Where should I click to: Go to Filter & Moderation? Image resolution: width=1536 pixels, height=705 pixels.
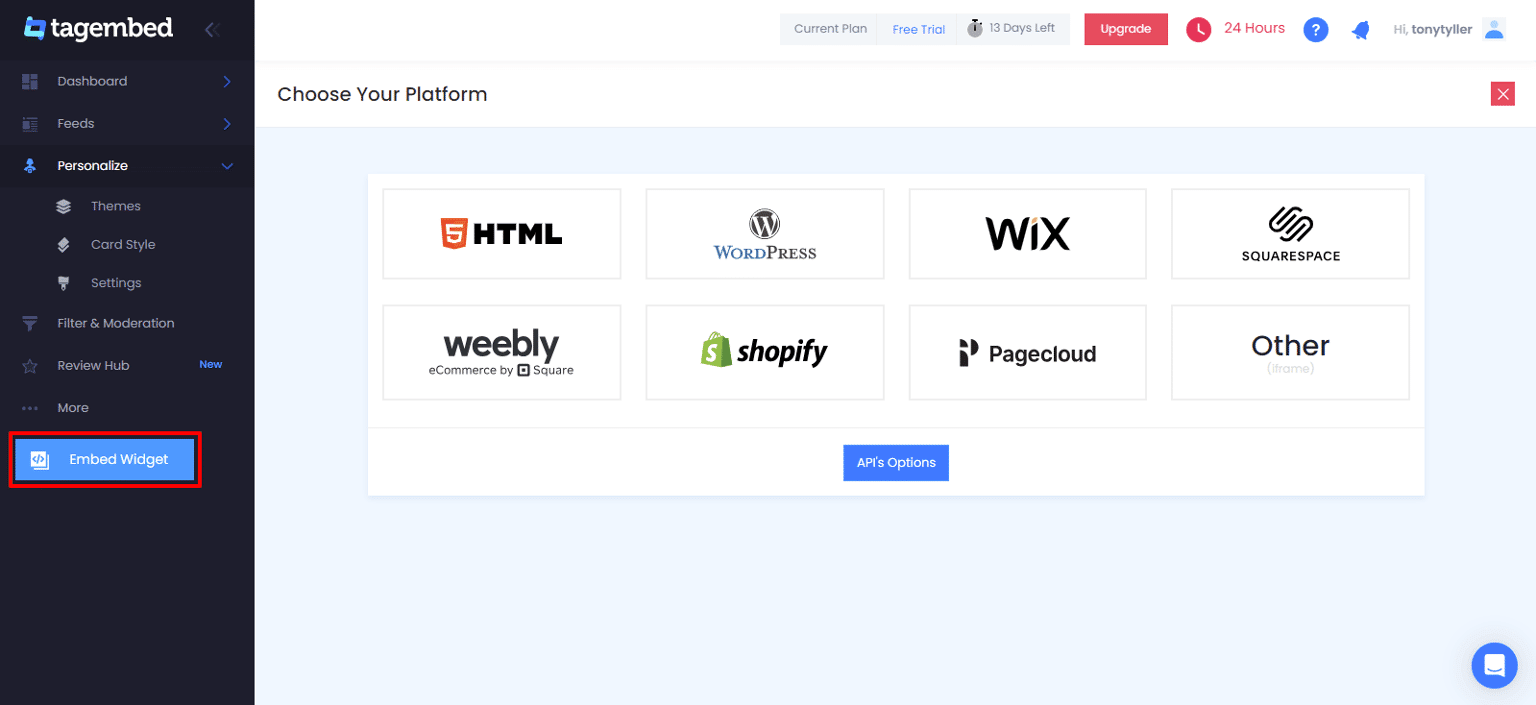[x=115, y=323]
